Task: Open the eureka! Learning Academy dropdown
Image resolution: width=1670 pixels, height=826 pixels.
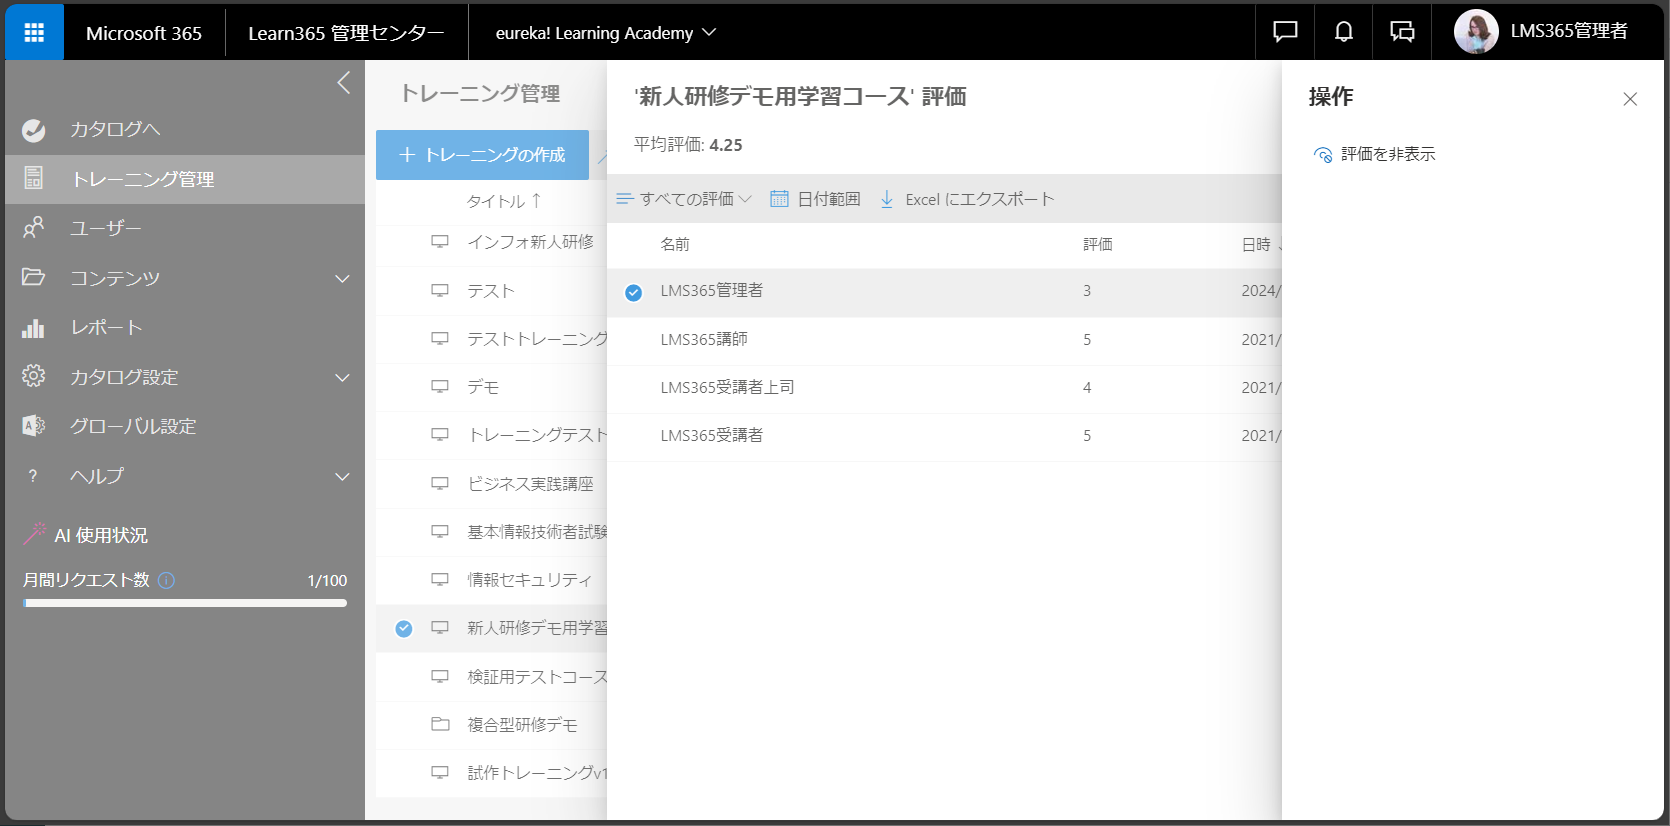Action: (x=606, y=33)
